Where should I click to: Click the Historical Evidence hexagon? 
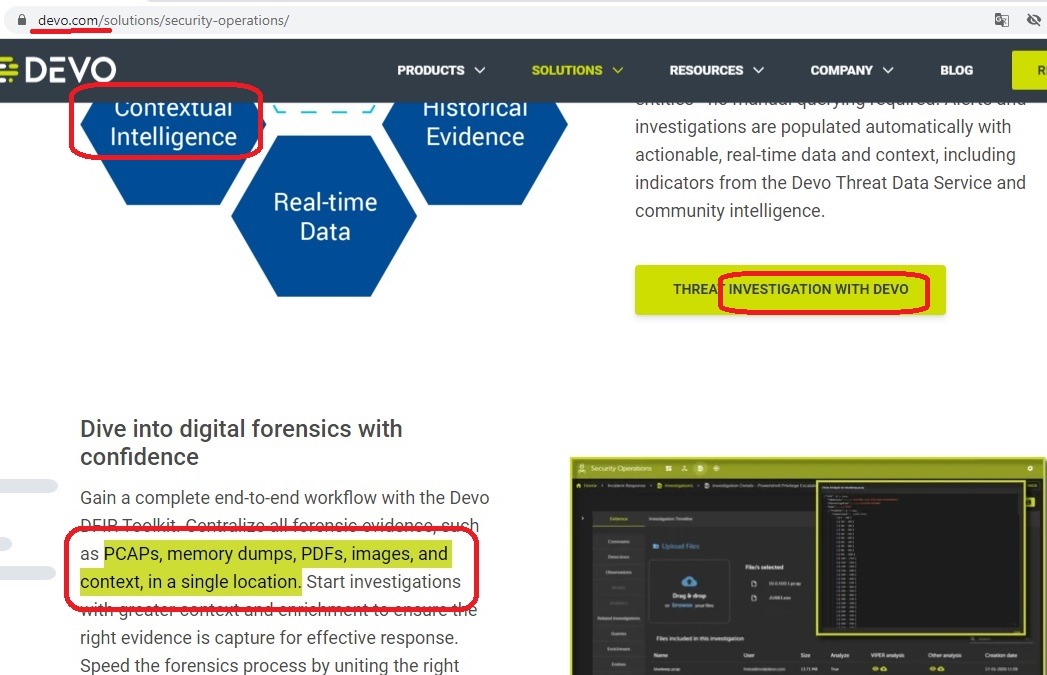(x=475, y=152)
